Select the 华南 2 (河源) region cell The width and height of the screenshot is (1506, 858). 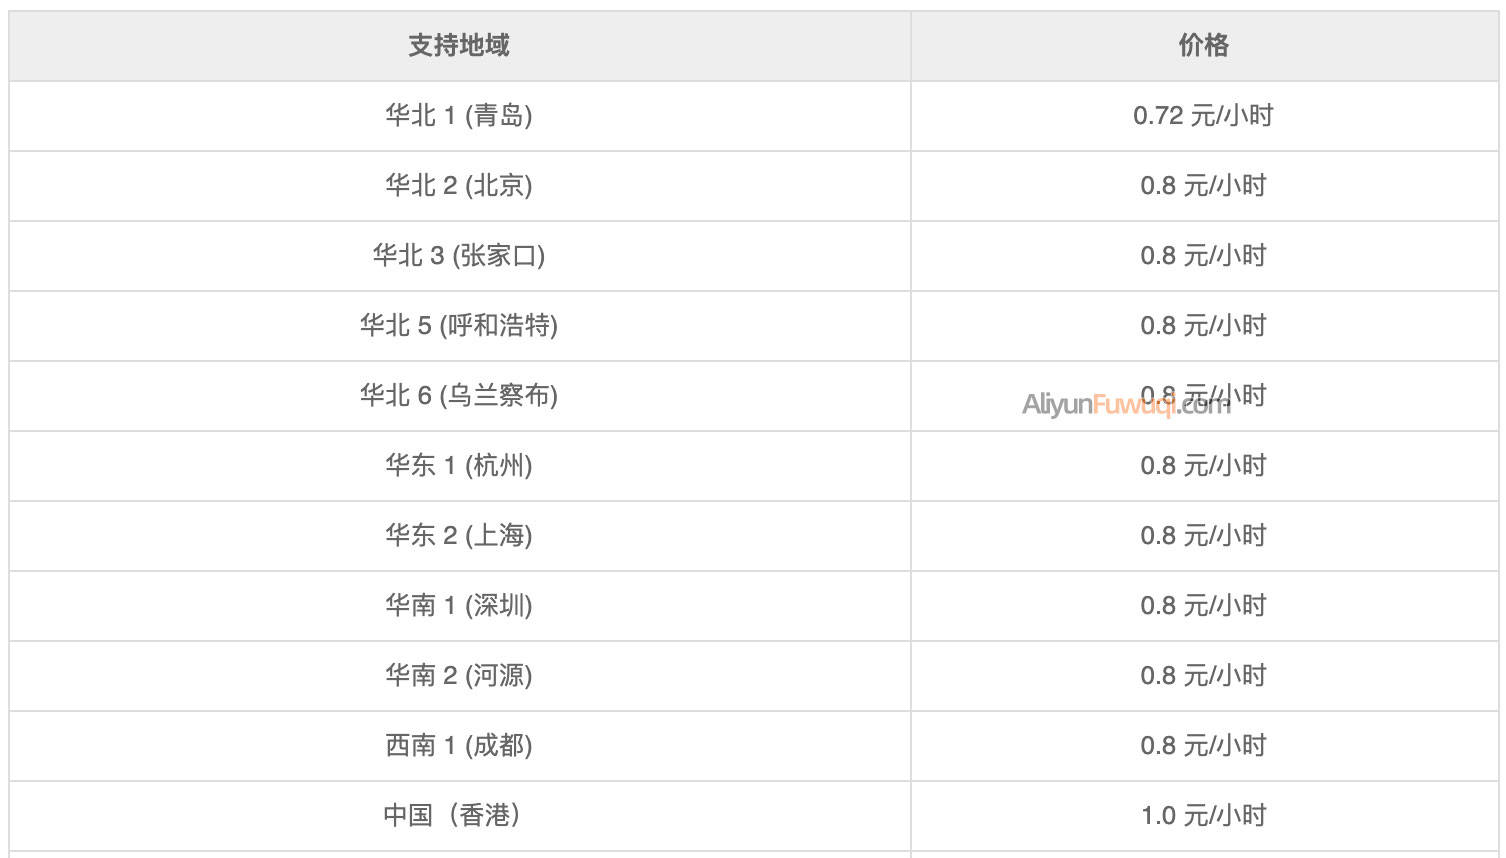pos(459,676)
